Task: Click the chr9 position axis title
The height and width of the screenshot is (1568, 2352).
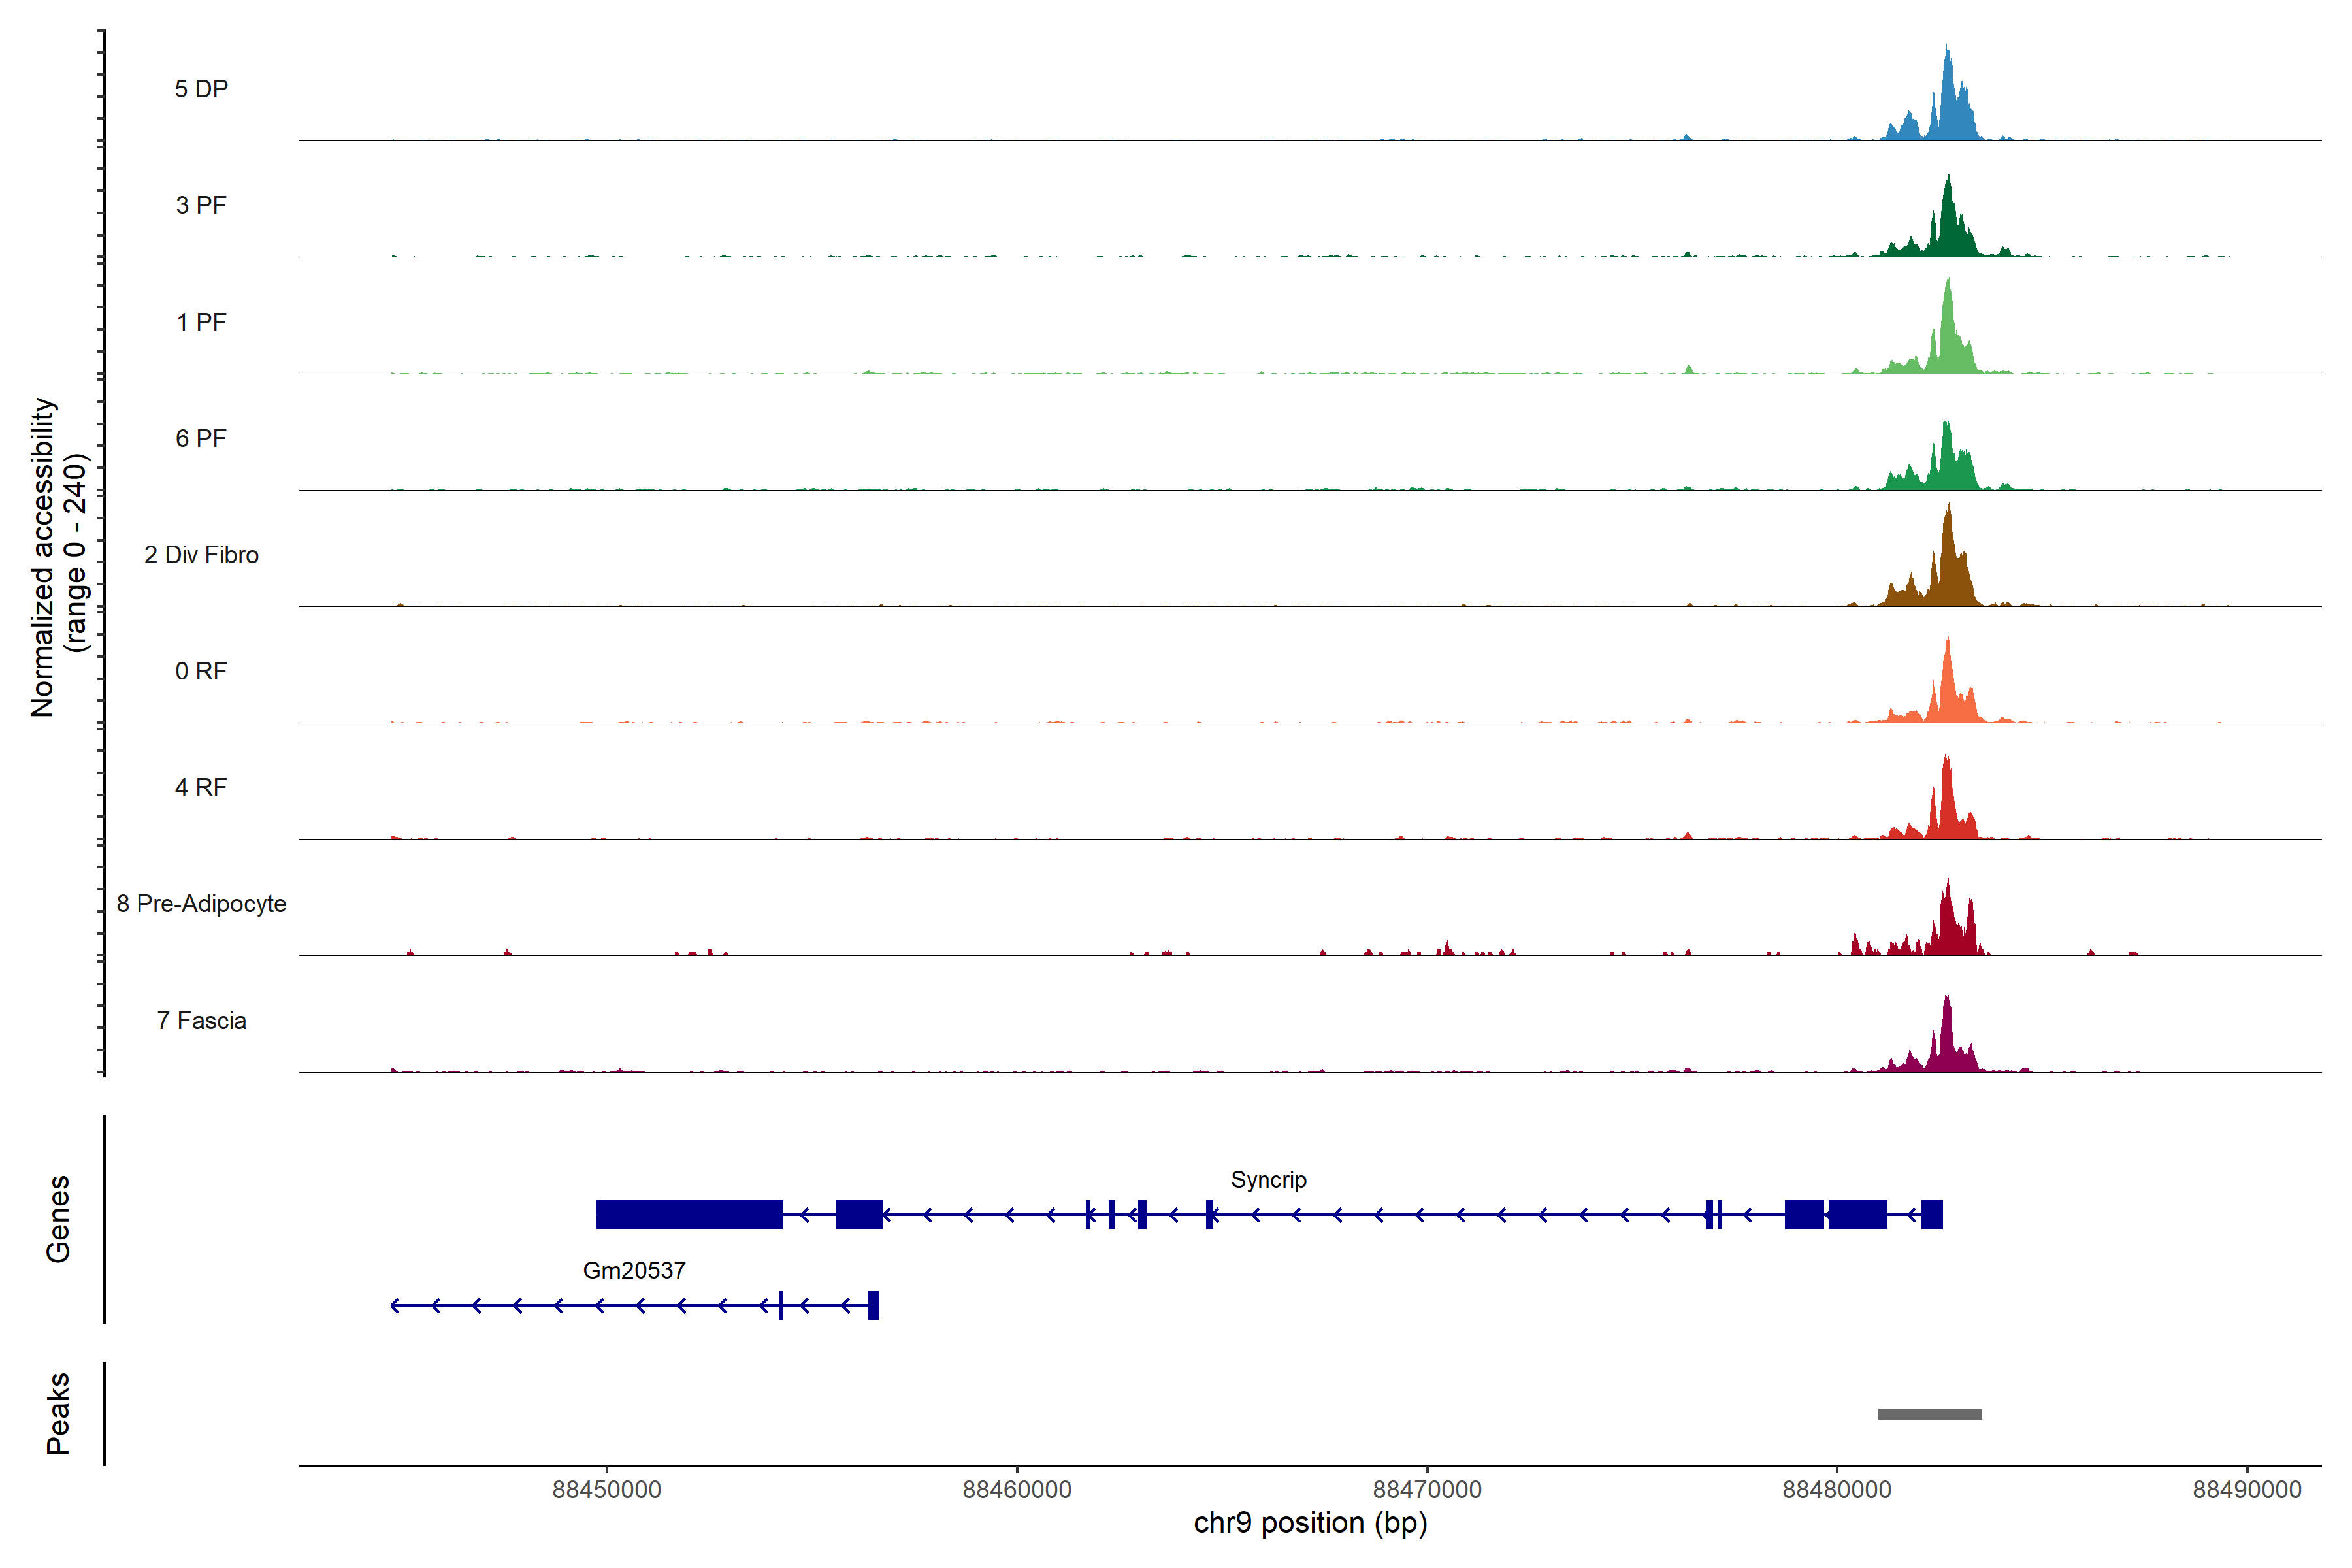Action: tap(1310, 1523)
